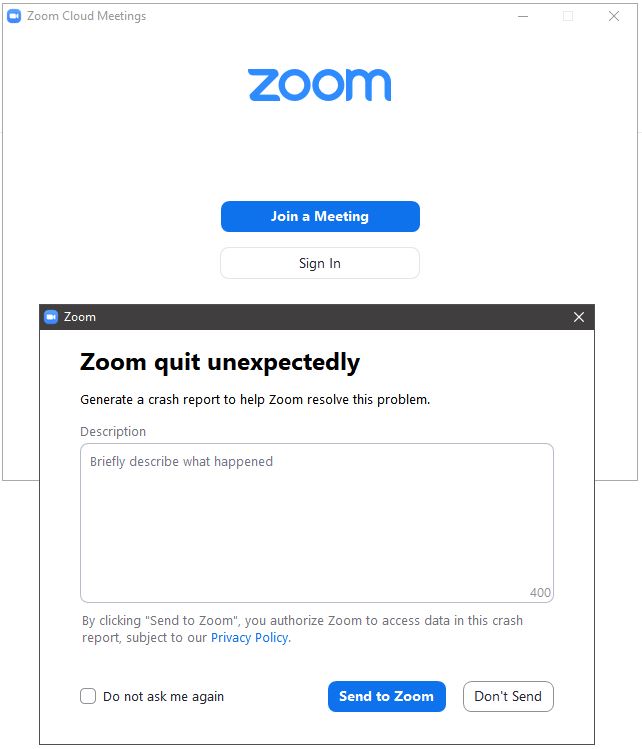Submit the crash report with Send to Zoom
The height and width of the screenshot is (749, 642).
coord(386,696)
